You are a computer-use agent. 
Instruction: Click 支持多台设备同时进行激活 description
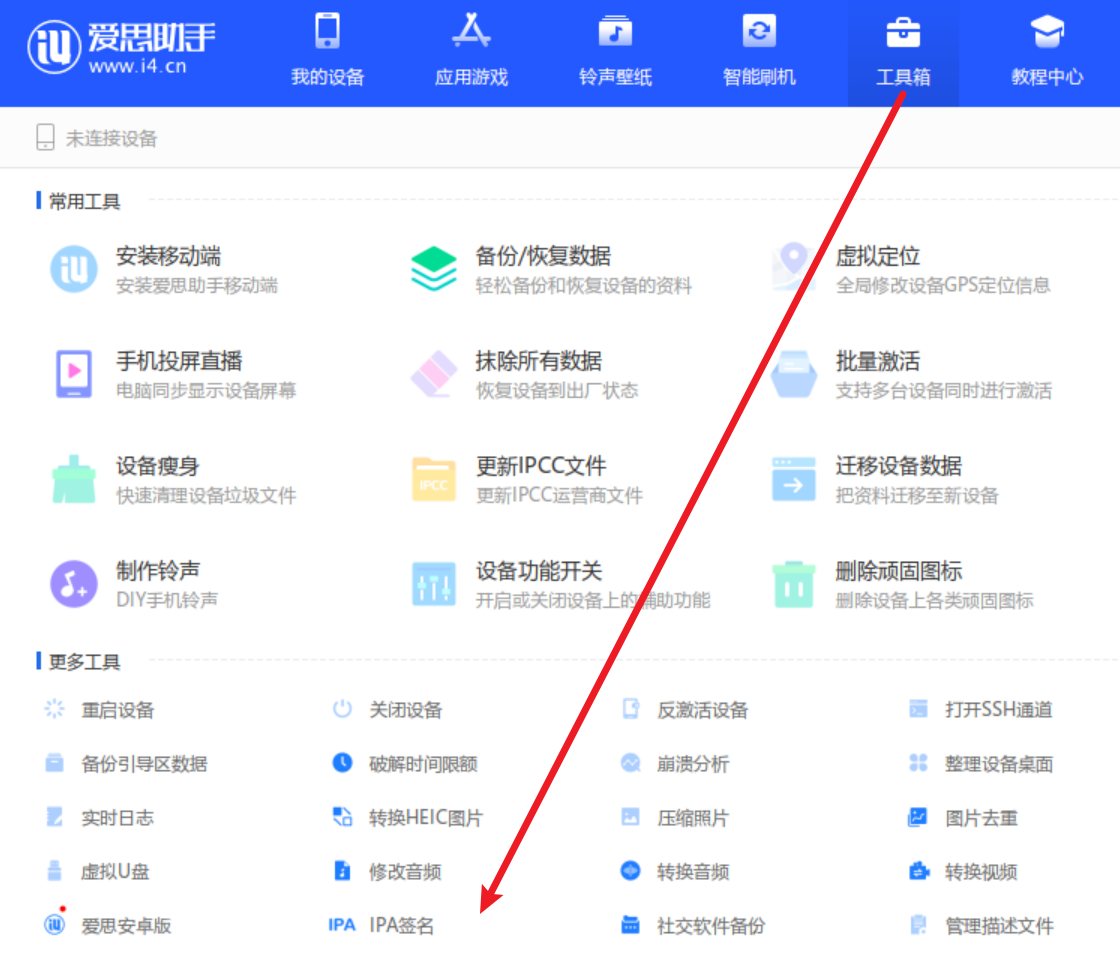coord(944,390)
